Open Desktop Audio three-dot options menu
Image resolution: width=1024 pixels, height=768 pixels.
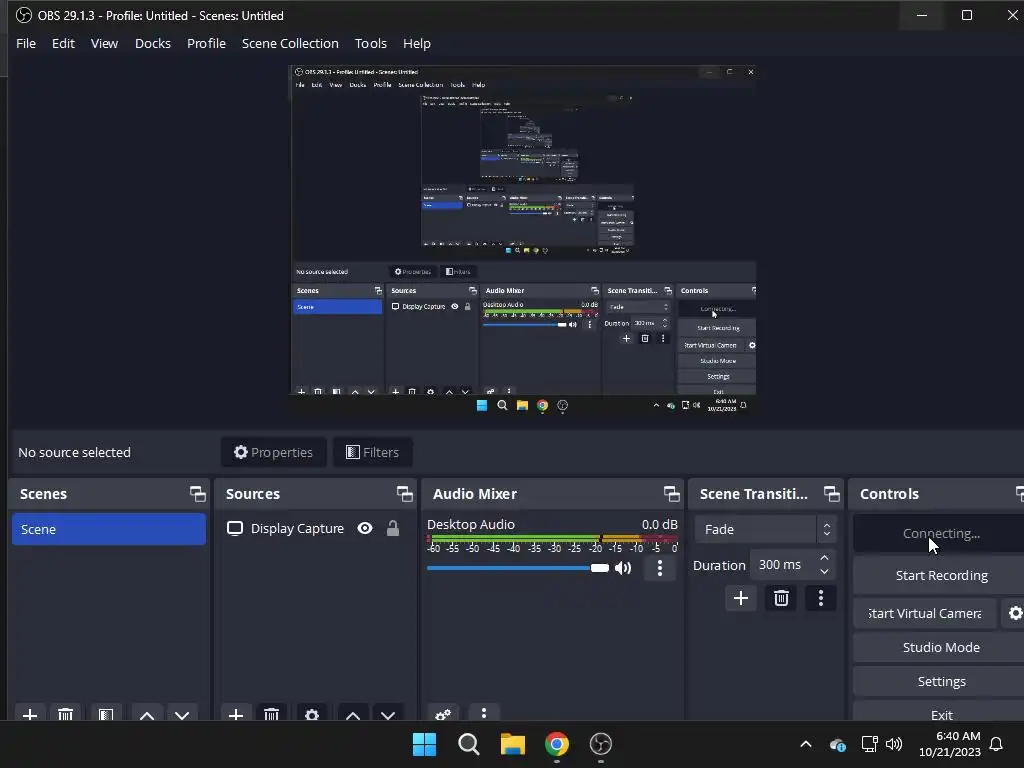pos(660,568)
